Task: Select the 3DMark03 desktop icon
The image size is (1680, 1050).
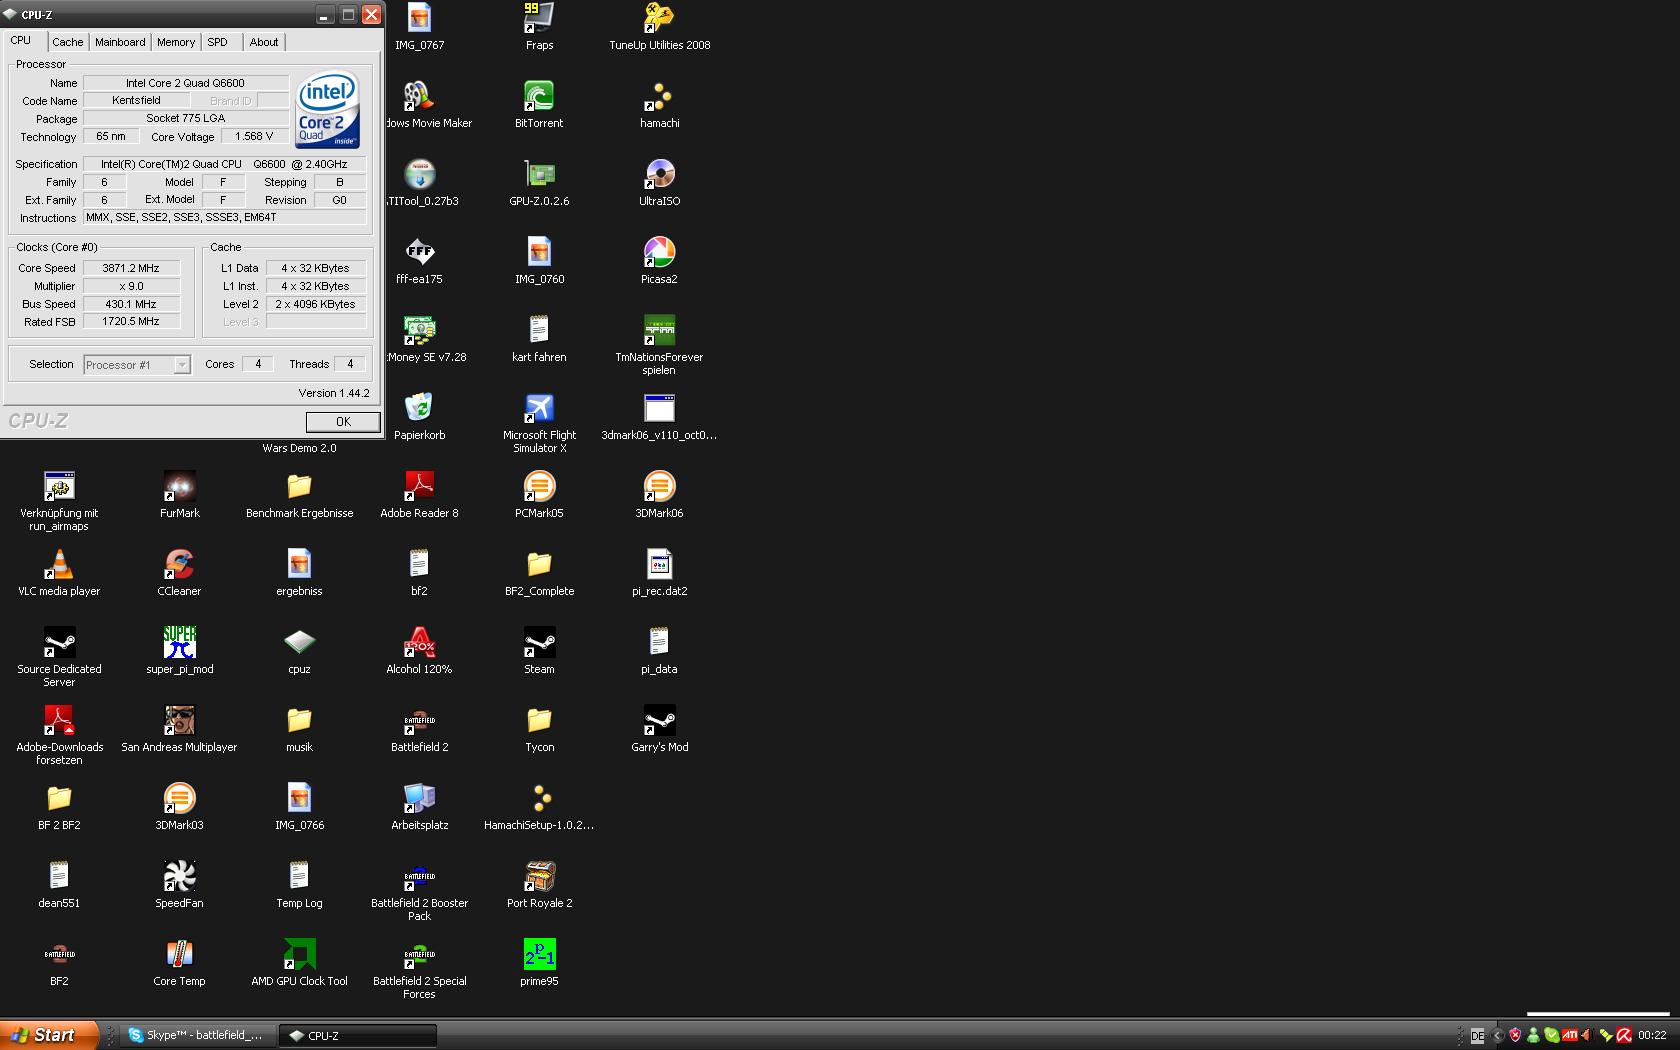Action: (x=180, y=807)
